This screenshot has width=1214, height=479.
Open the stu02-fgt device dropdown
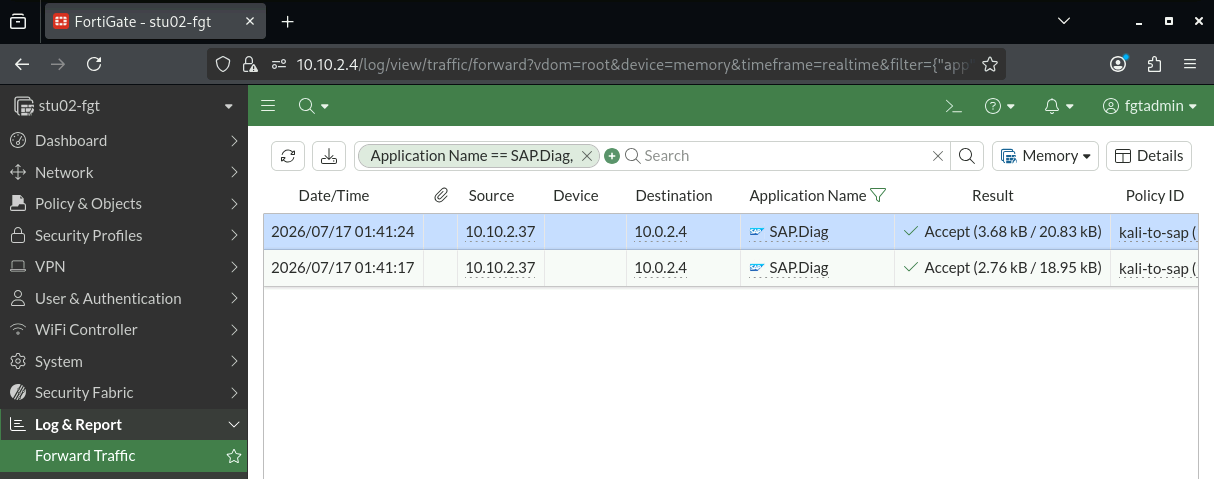124,106
